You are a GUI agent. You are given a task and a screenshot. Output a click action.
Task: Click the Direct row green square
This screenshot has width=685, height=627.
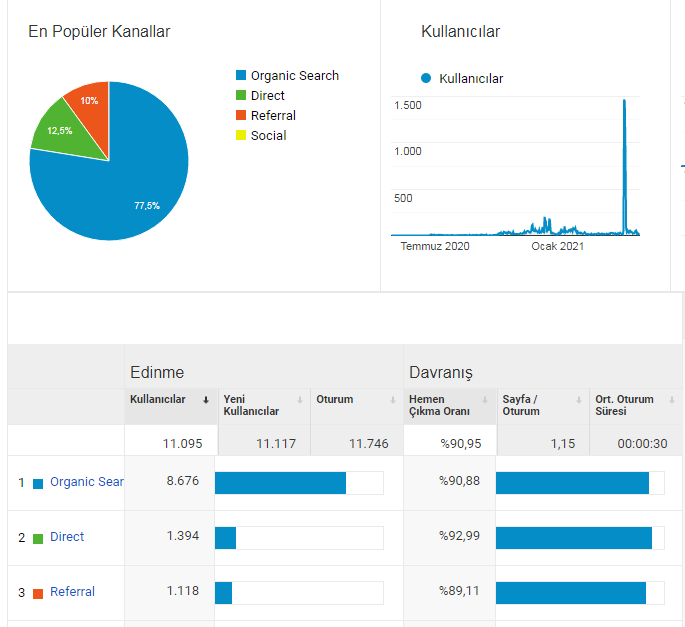point(38,539)
